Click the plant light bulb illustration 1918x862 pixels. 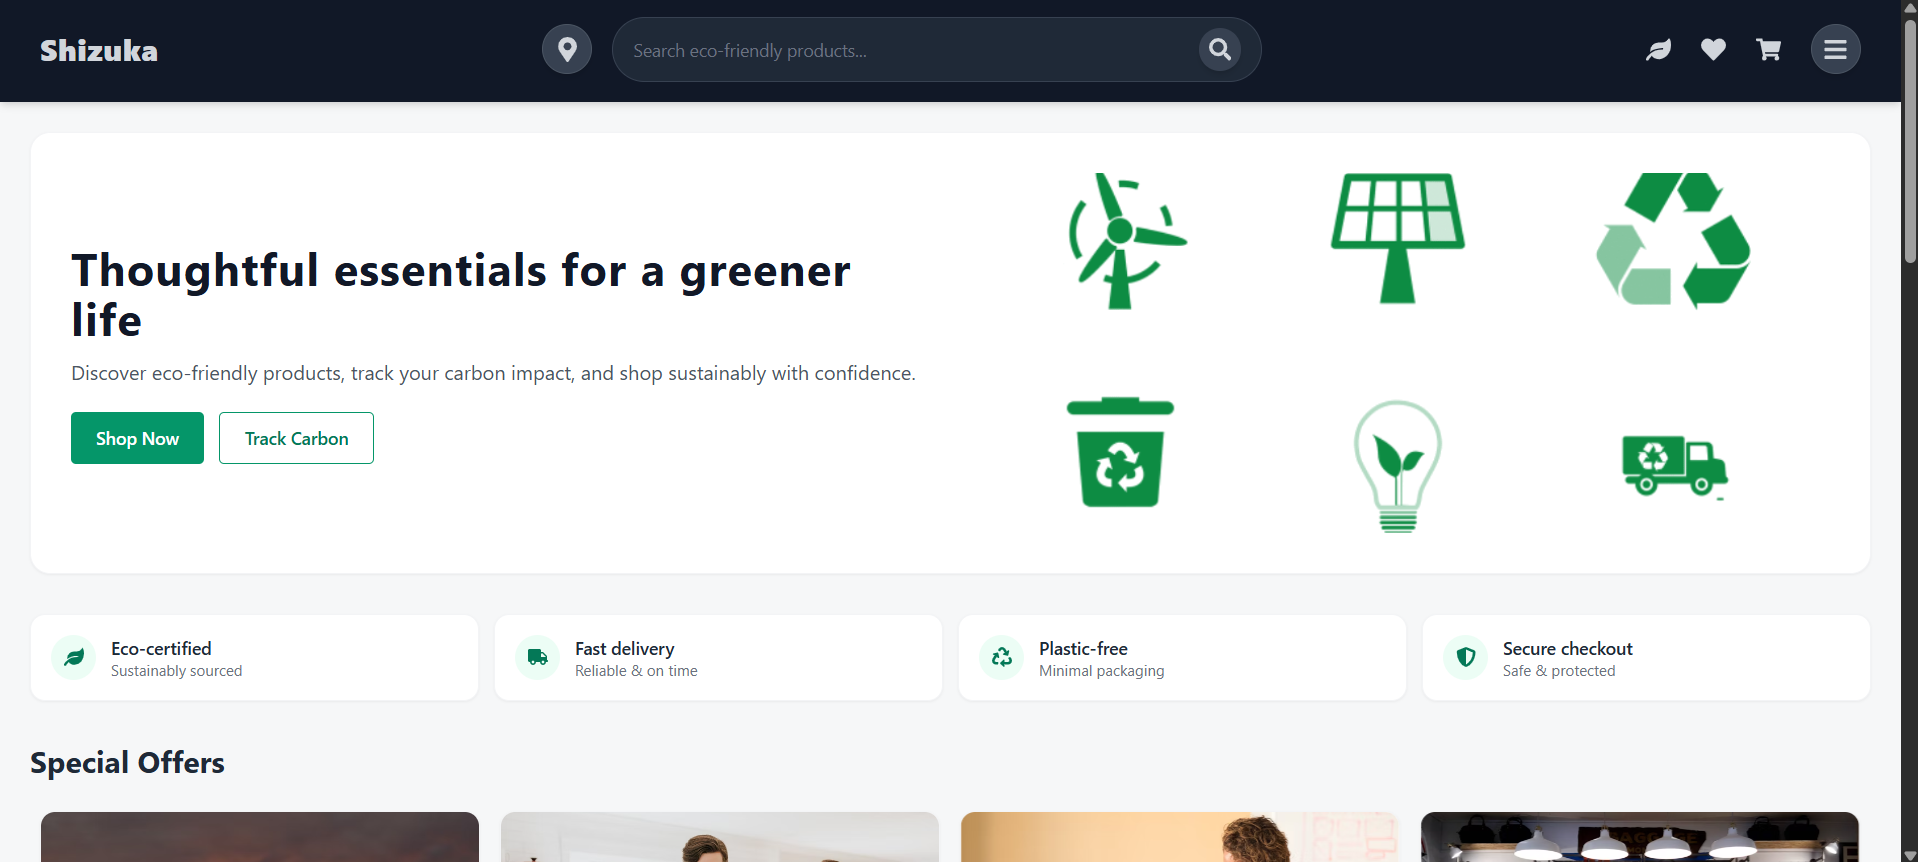point(1397,466)
